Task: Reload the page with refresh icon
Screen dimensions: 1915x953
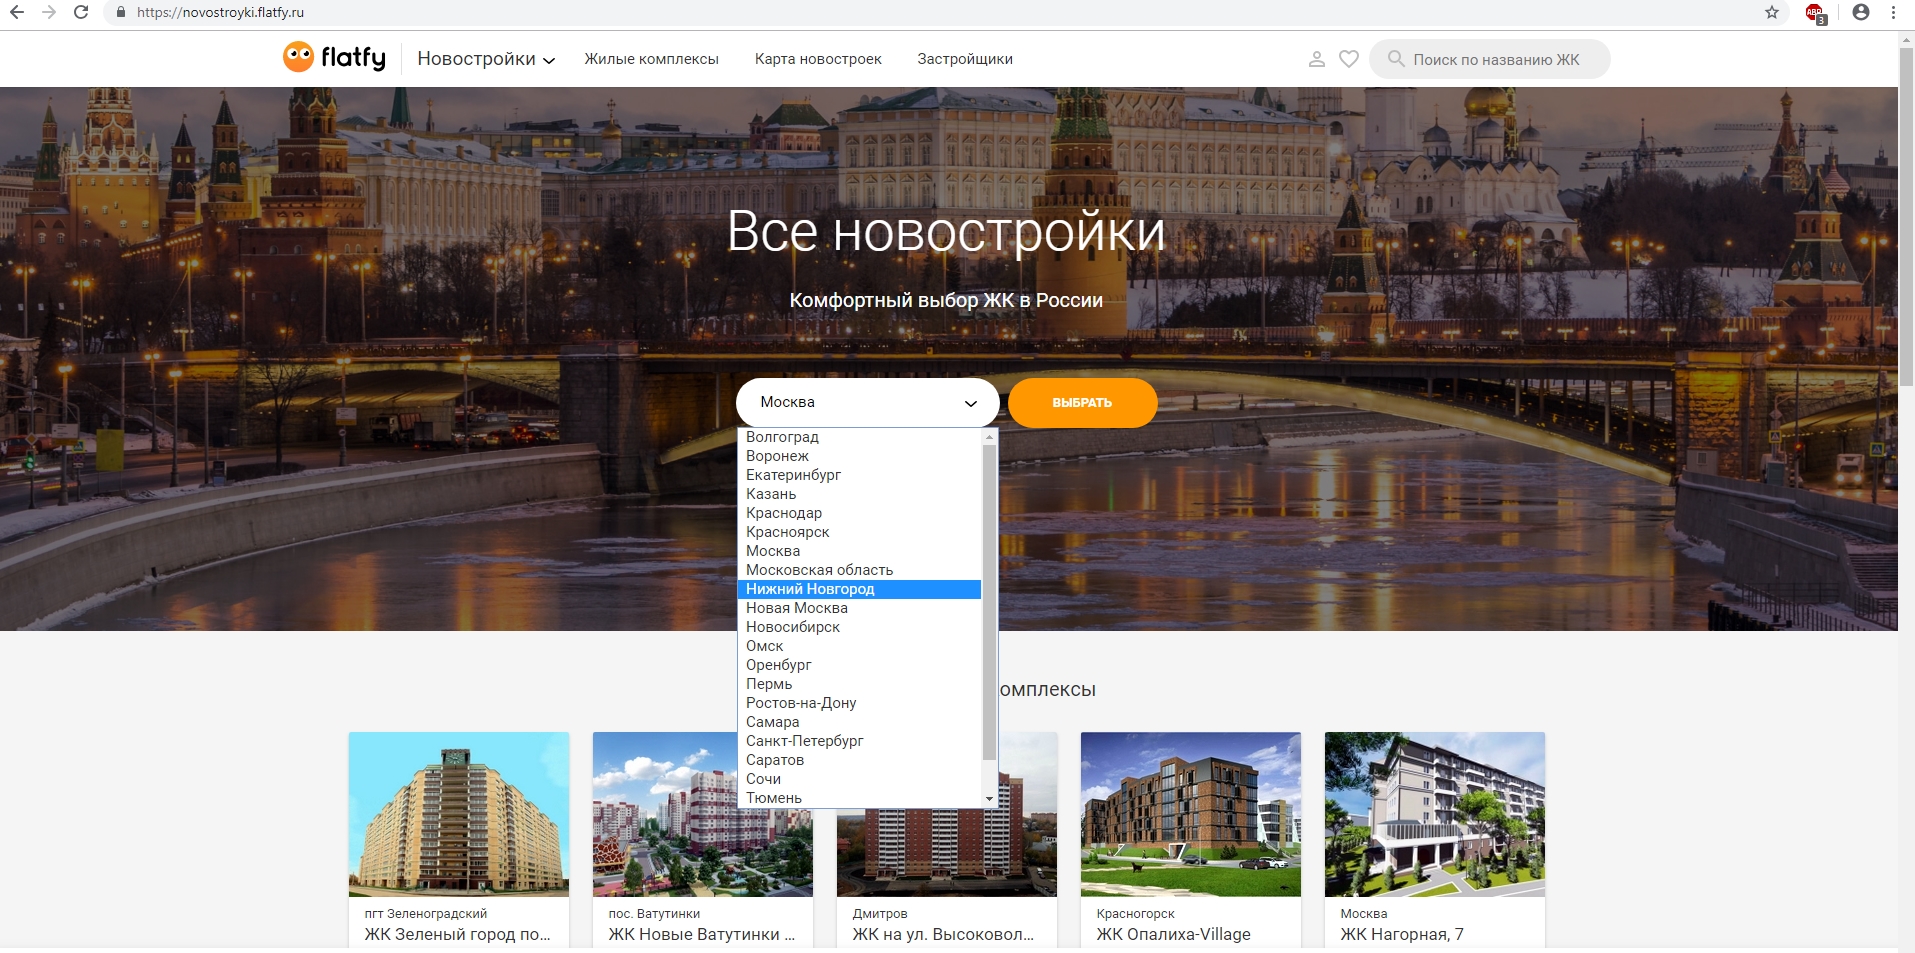Action: (x=82, y=12)
